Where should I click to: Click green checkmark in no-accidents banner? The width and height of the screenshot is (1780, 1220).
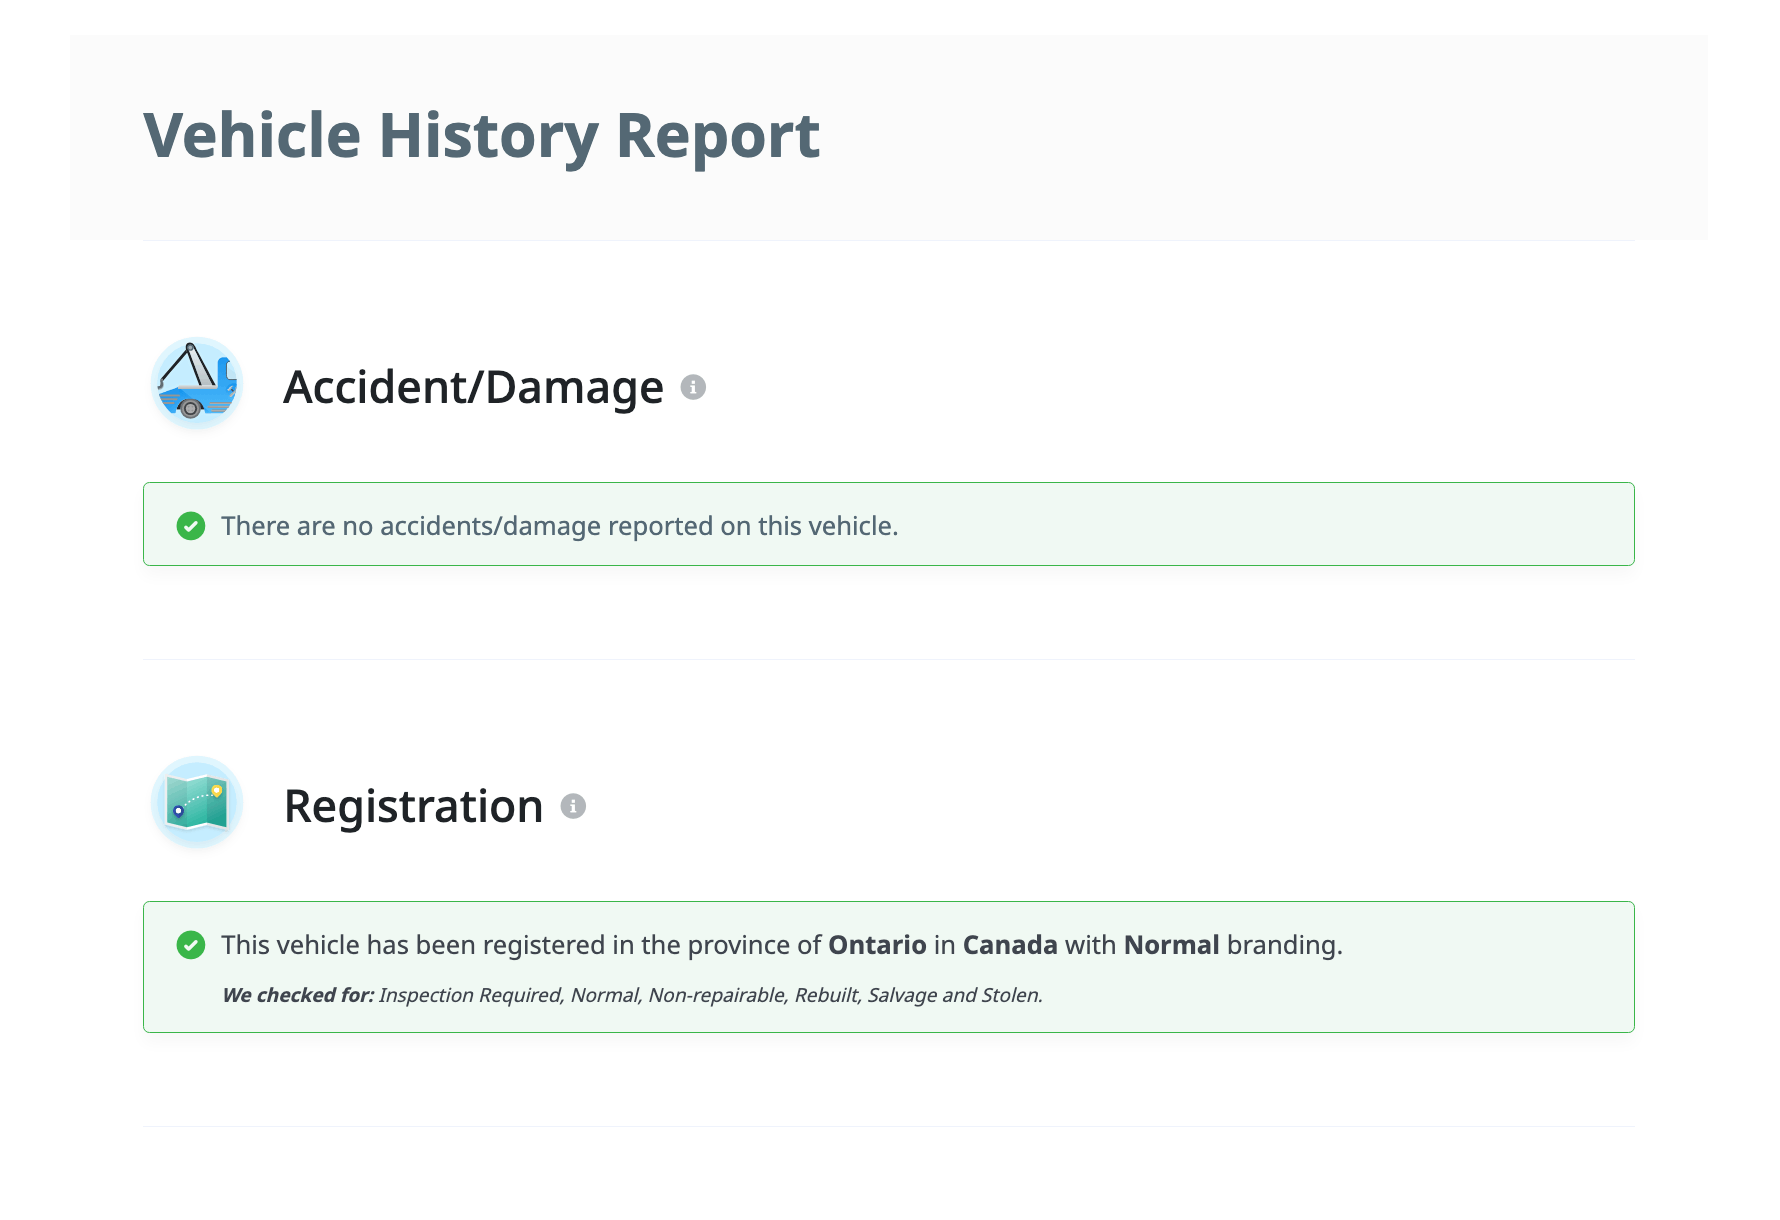[191, 526]
